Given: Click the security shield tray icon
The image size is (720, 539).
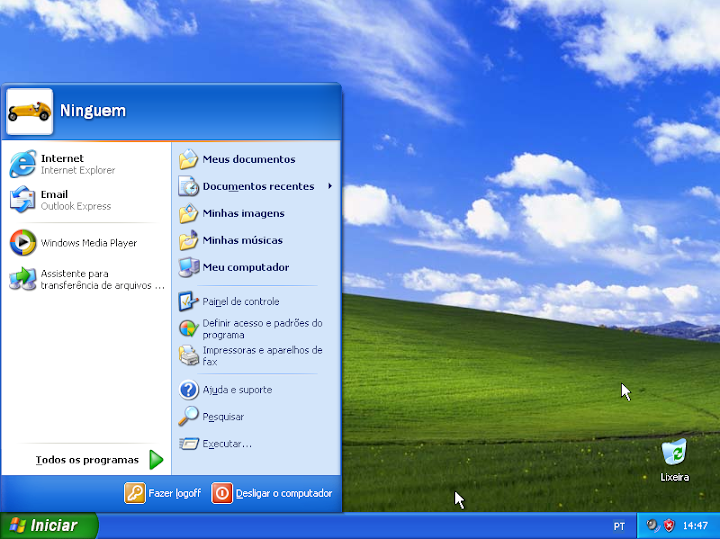Looking at the screenshot, I should tap(669, 525).
